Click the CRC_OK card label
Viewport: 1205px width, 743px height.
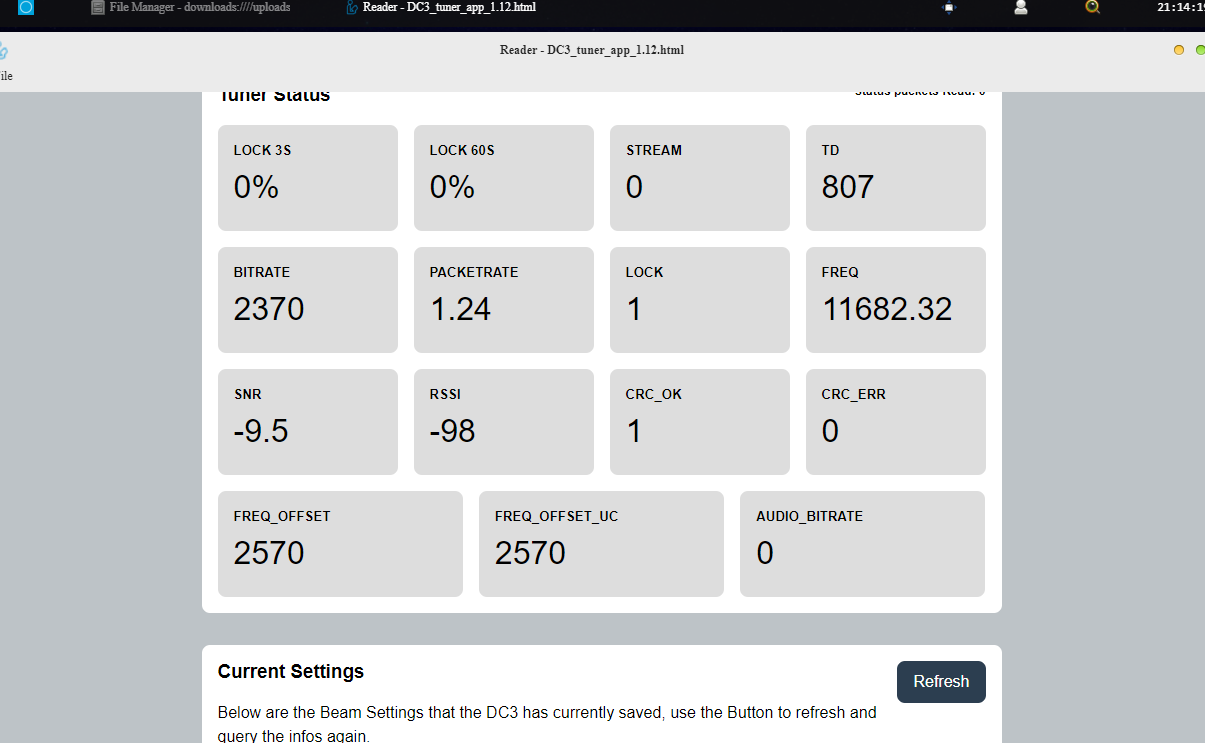pos(654,394)
